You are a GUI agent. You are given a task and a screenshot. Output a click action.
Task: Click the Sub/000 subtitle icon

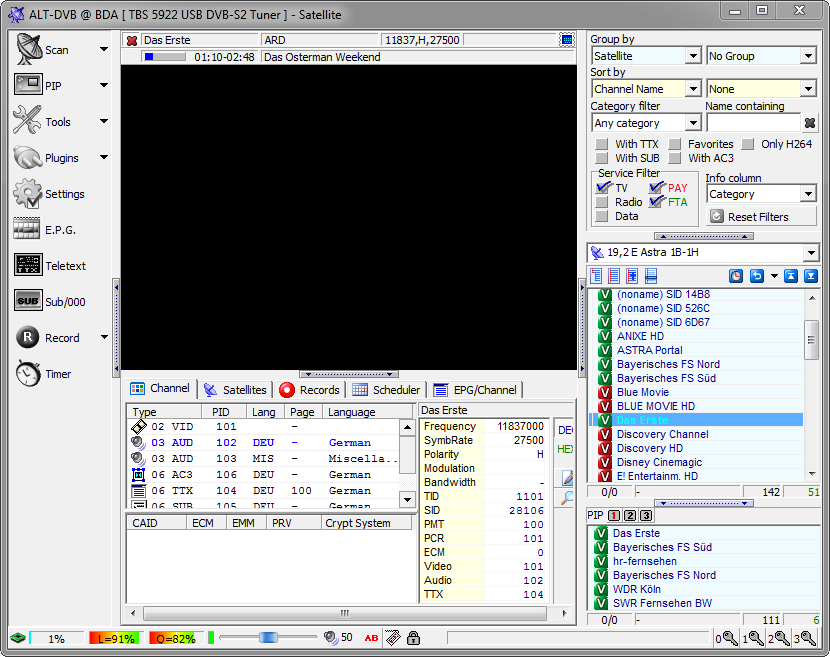coord(28,301)
